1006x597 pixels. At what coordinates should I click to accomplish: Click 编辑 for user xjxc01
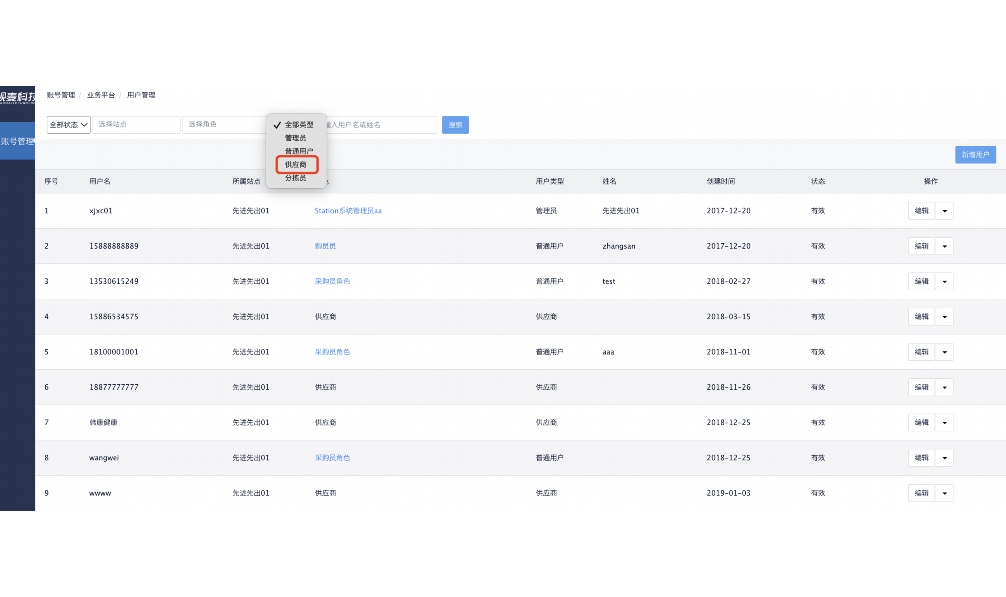pyautogui.click(x=921, y=211)
